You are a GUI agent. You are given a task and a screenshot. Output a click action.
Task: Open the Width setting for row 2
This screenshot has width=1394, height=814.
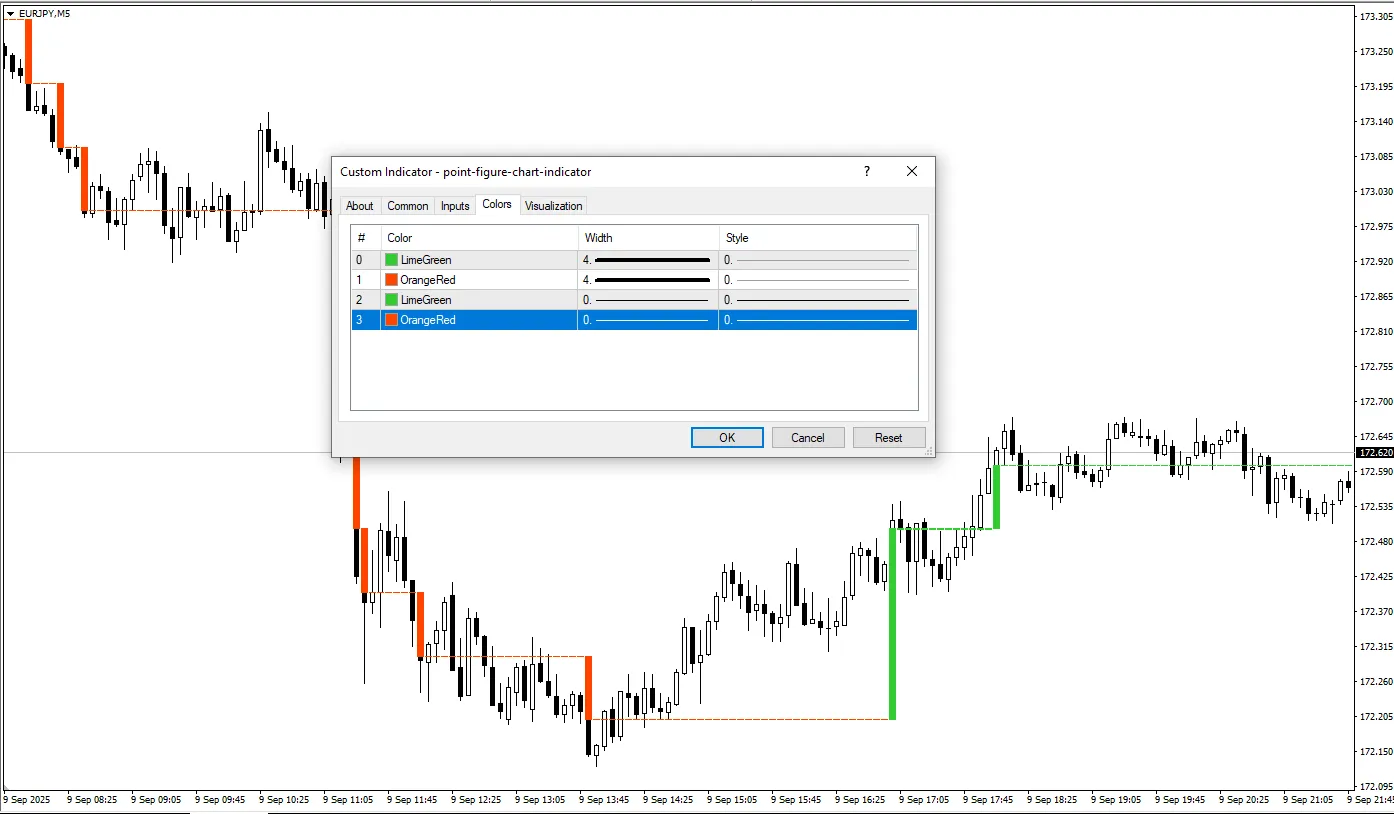[647, 300]
